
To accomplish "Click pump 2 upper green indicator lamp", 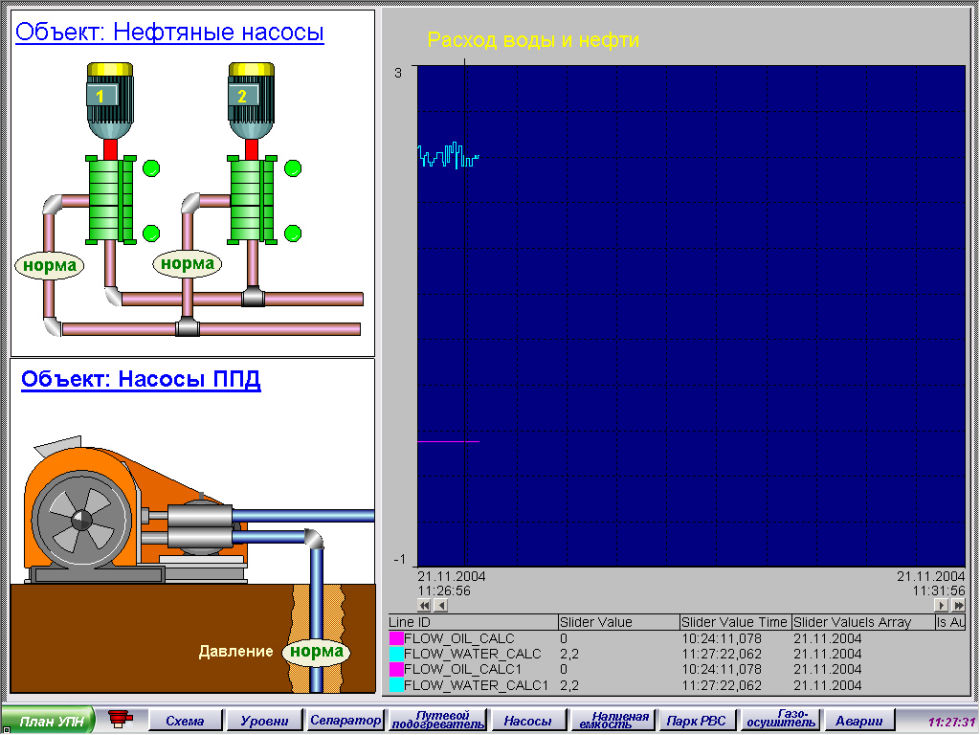I will pyautogui.click(x=293, y=168).
